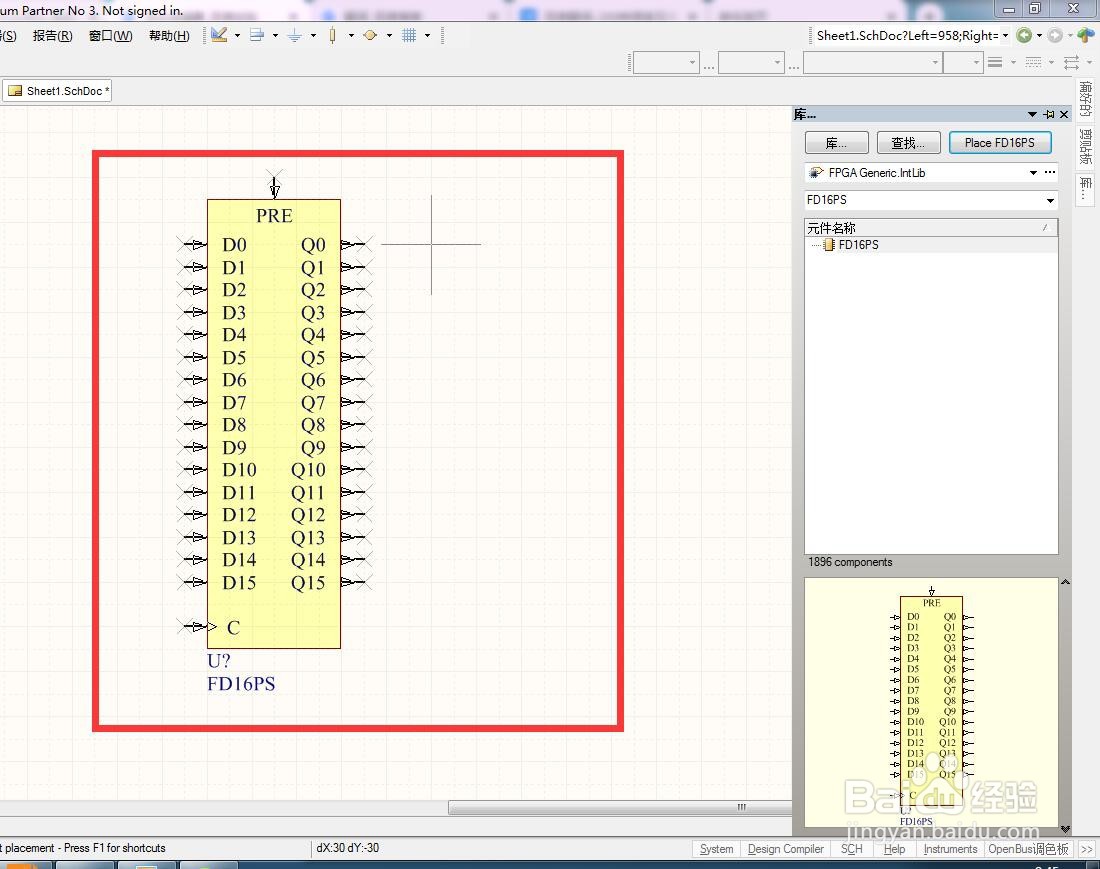Open the 窗口(W) menu
This screenshot has width=1100, height=869.
(x=111, y=36)
